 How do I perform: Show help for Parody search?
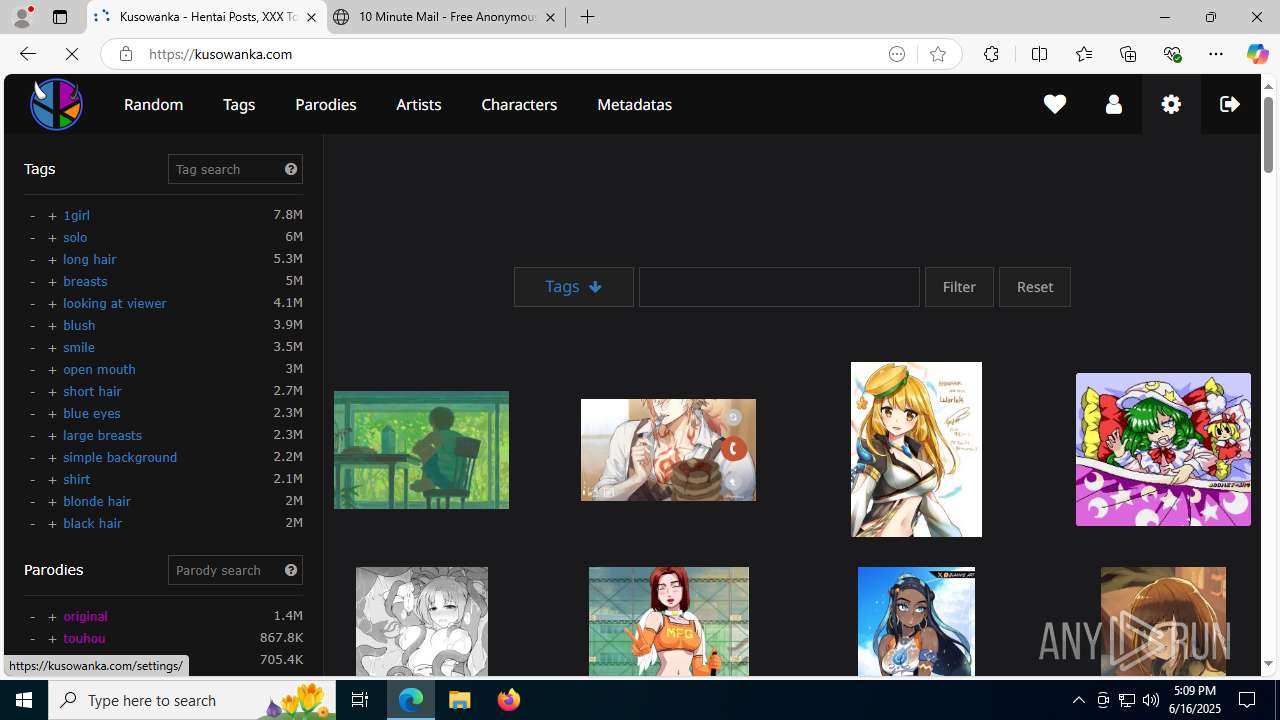291,570
